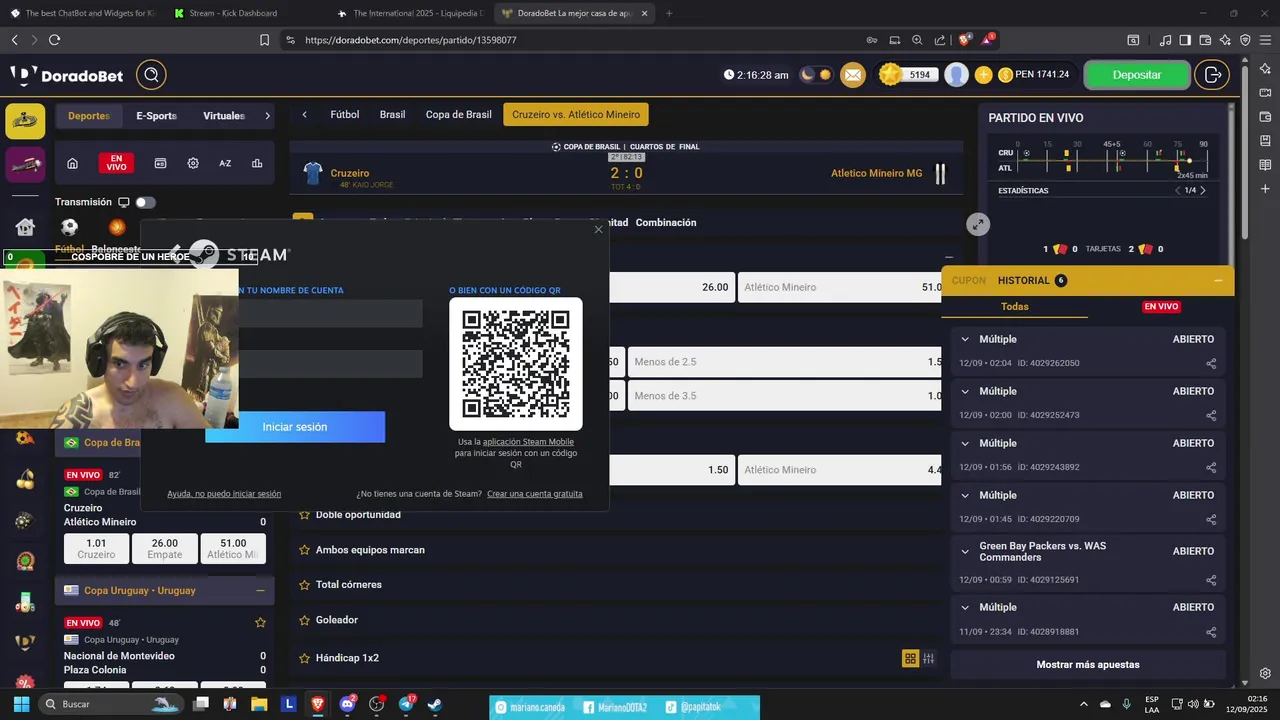
Task: Favorite the Nacional de Montevideo match star
Action: click(260, 622)
